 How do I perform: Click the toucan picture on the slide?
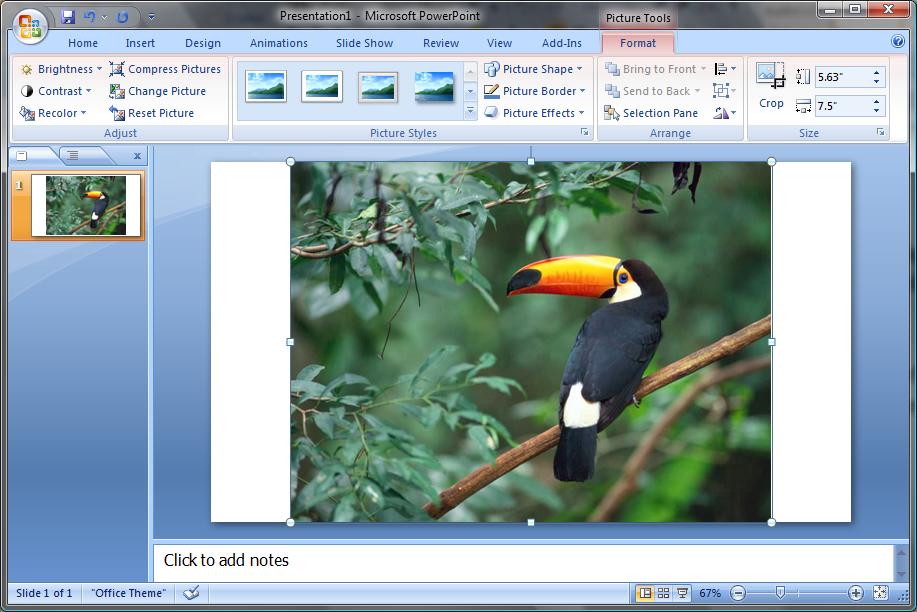[531, 342]
